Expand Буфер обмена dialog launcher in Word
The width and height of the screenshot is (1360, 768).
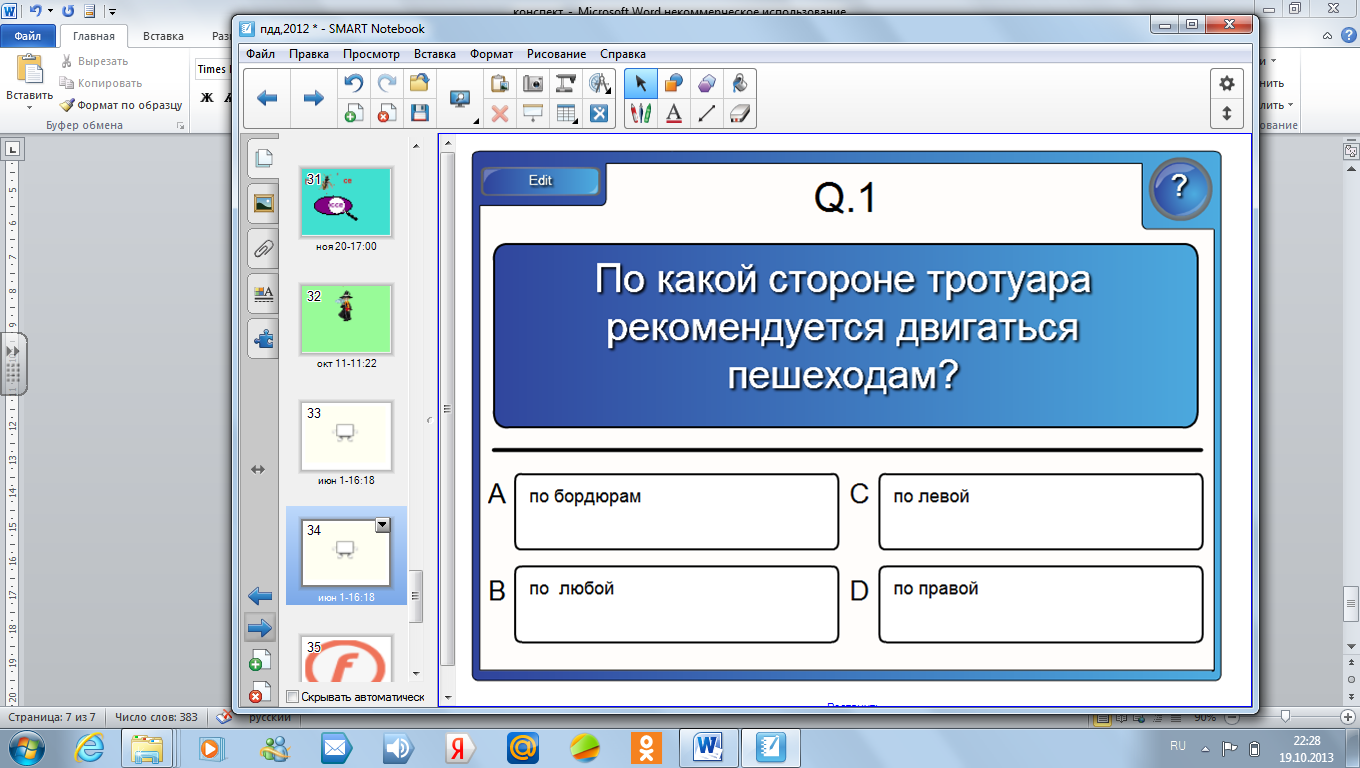point(180,126)
